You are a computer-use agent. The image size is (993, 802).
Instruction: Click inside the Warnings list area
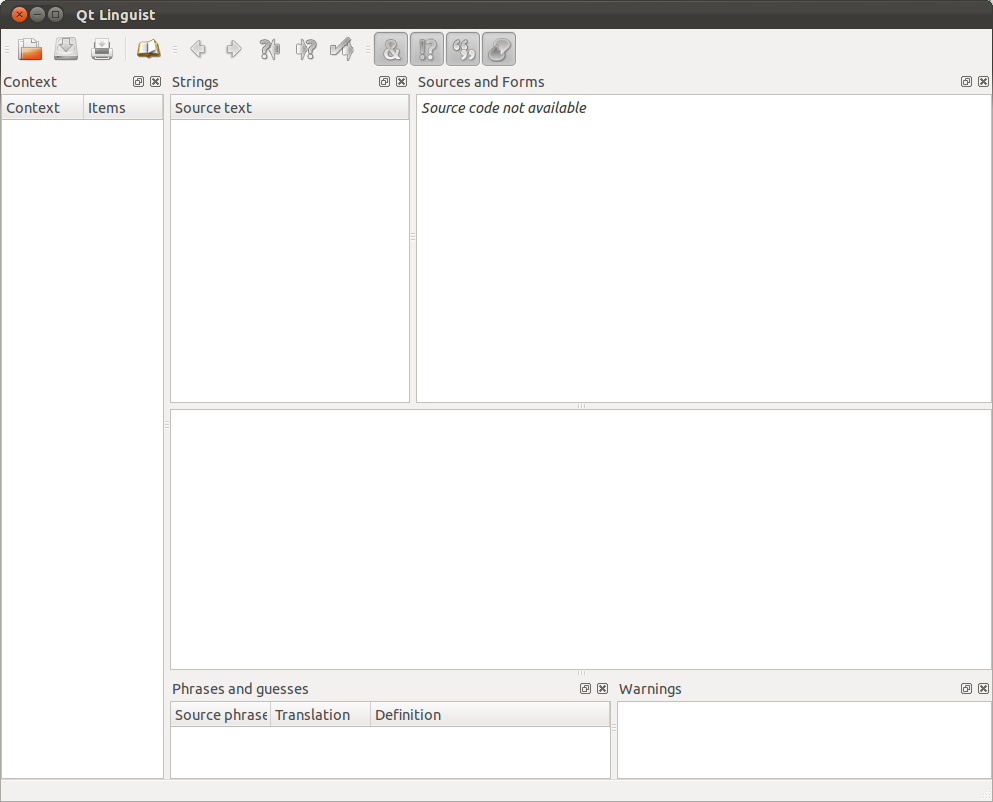[x=804, y=740]
